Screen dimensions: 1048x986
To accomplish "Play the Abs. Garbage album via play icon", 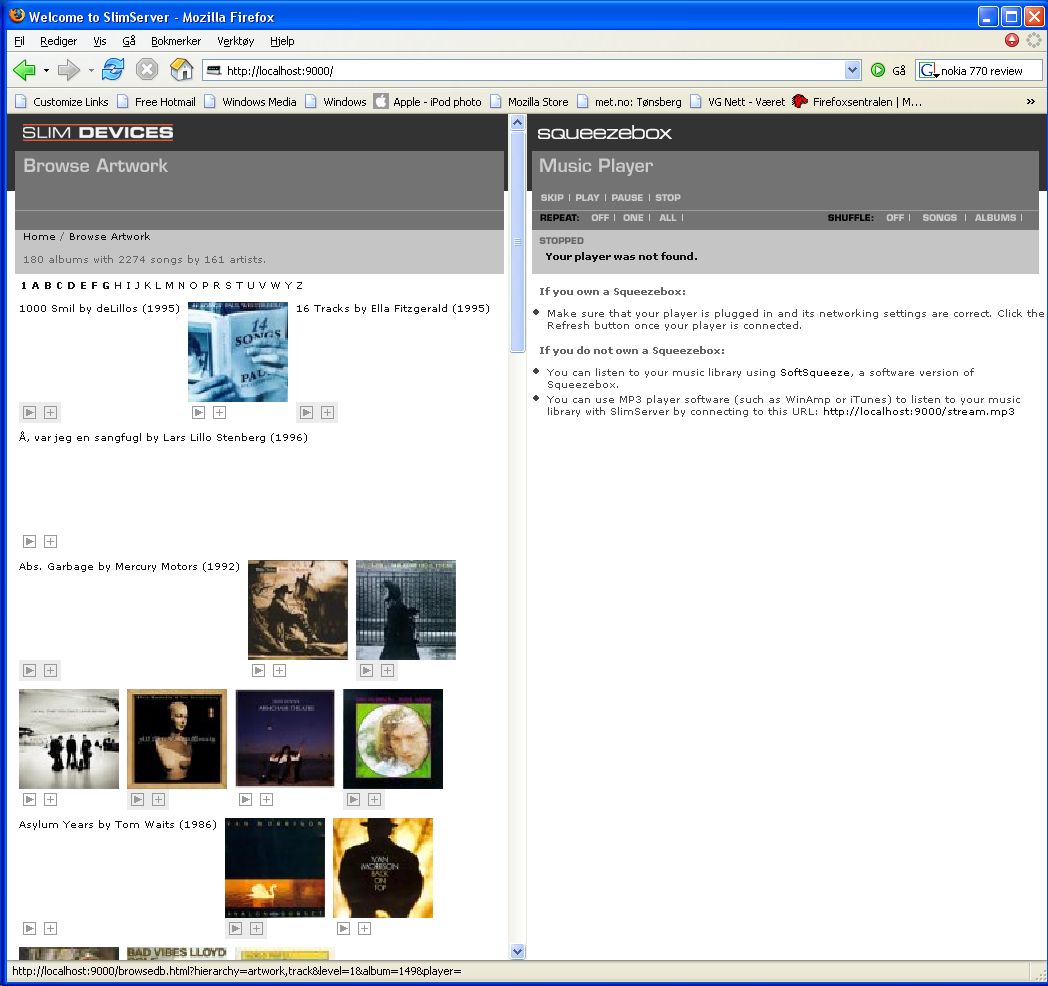I will coord(30,670).
